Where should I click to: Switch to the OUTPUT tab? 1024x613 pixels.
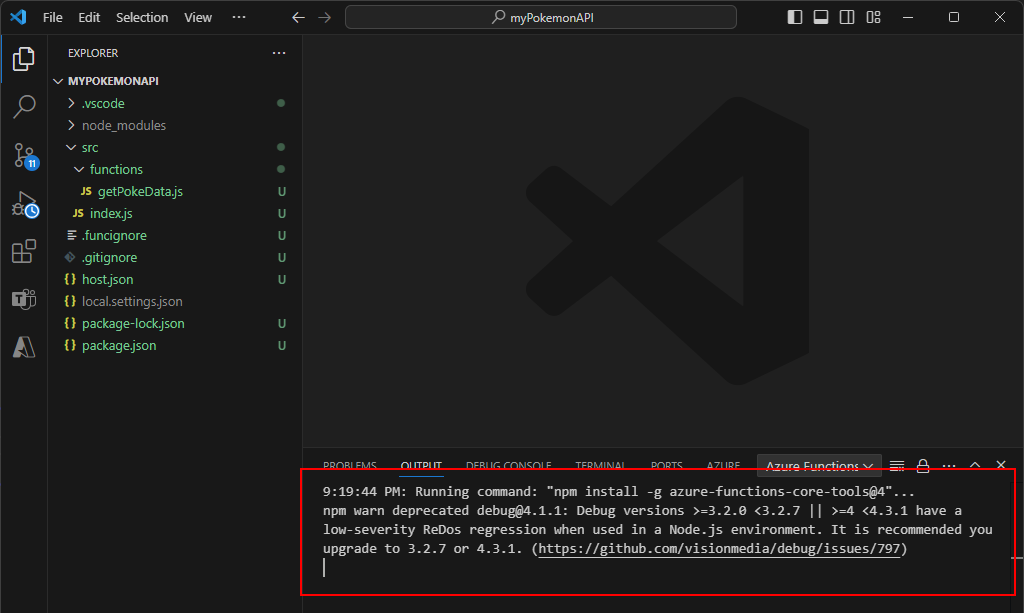421,465
